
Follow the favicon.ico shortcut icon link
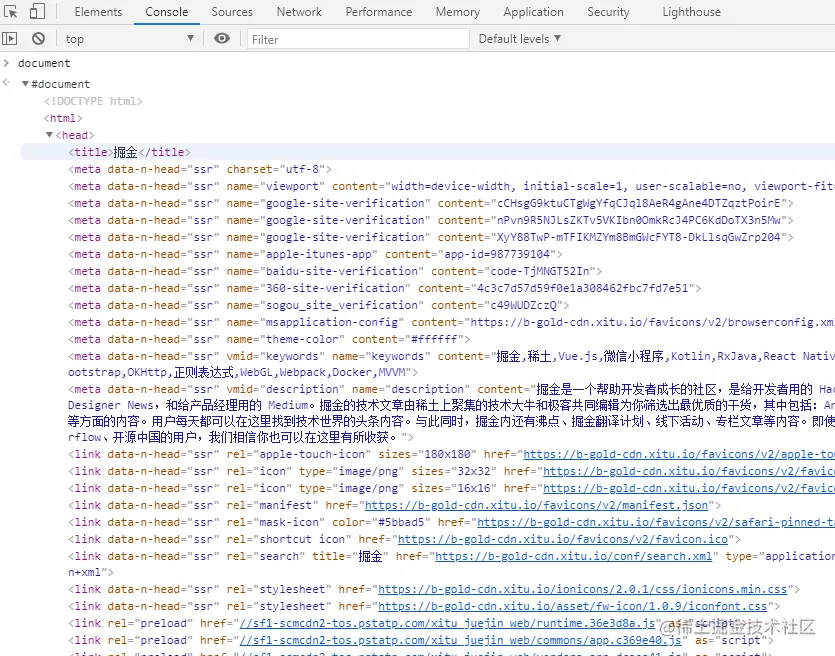(563, 539)
